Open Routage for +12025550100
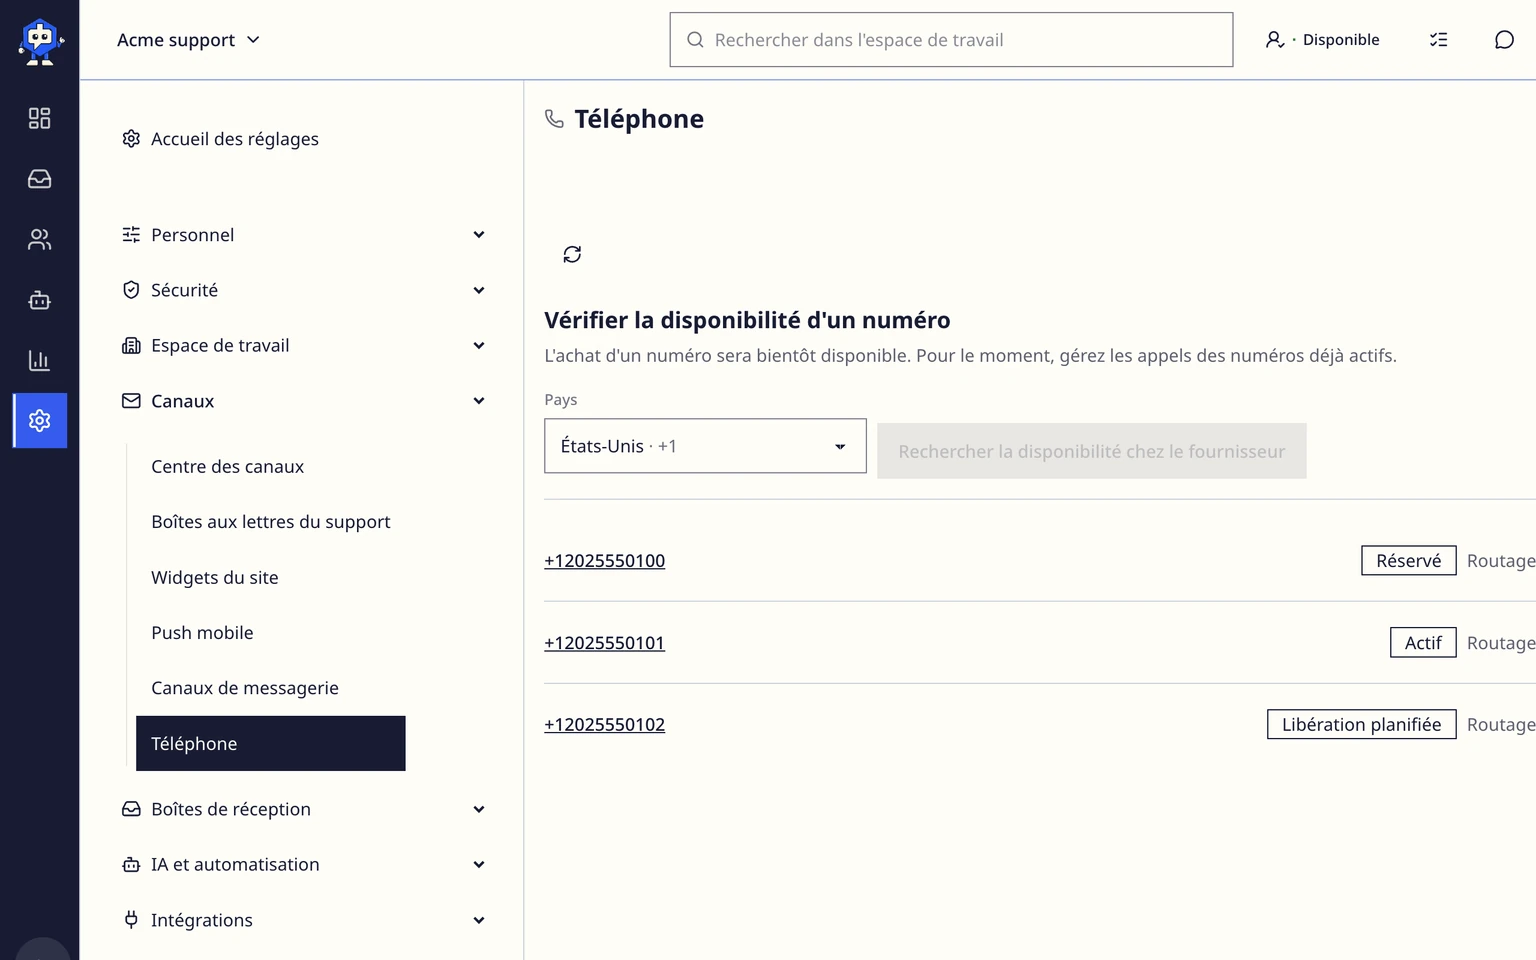 (1501, 561)
